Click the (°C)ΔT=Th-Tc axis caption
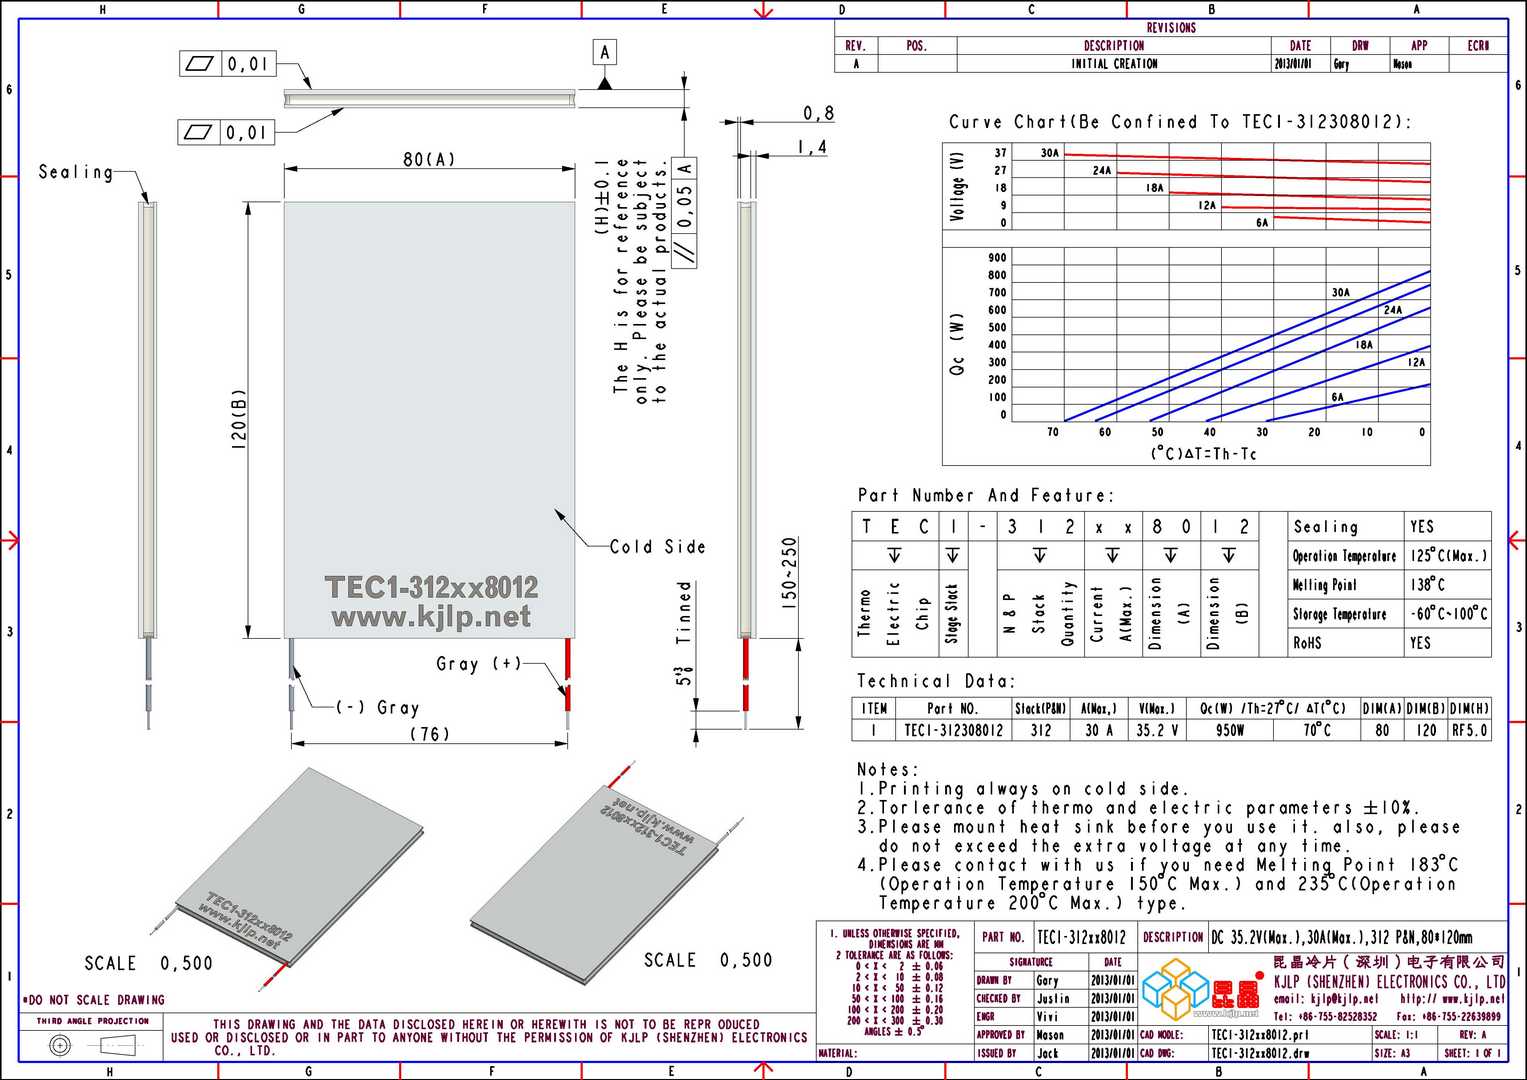 pos(1203,454)
